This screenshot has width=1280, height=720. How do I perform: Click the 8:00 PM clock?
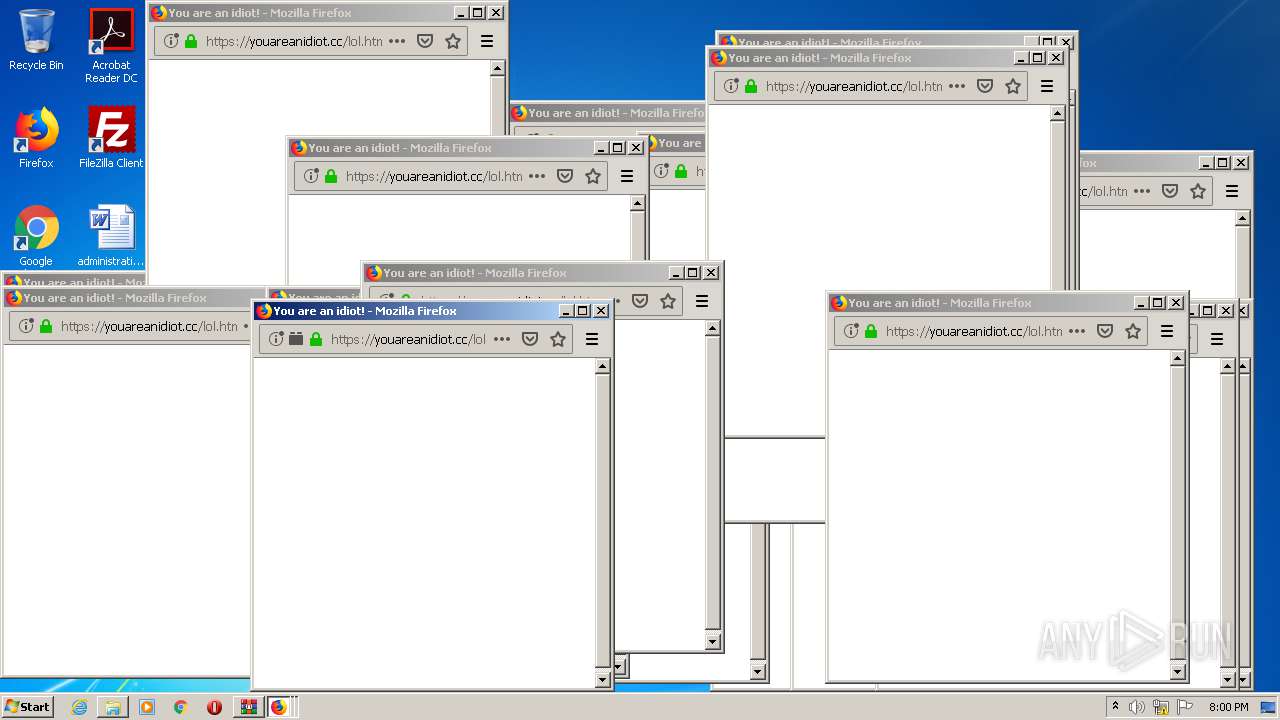coord(1228,707)
